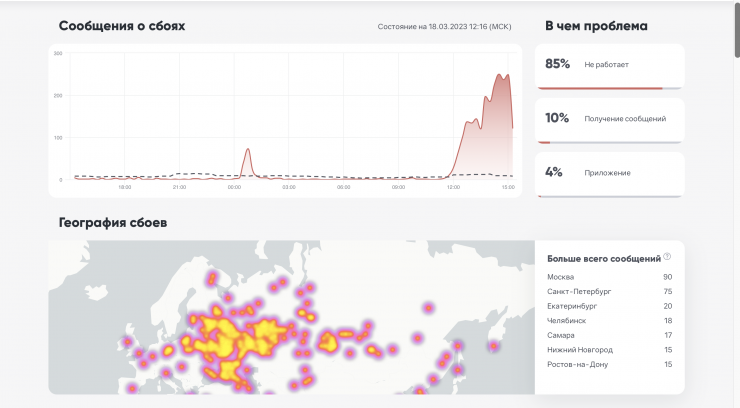The width and height of the screenshot is (740, 408).
Task: Click Санкт-Петербург in the cities list
Action: (578, 291)
